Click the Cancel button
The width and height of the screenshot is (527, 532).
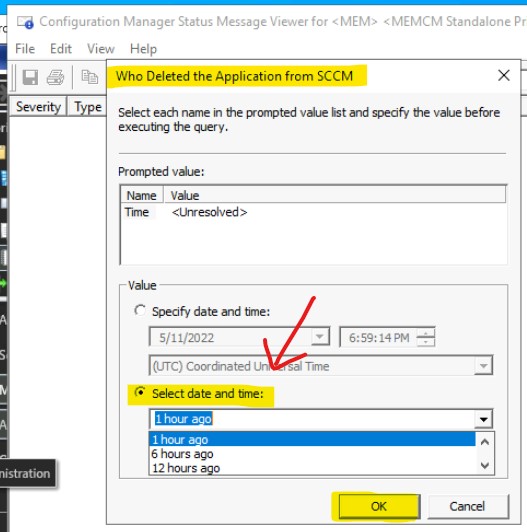(468, 506)
